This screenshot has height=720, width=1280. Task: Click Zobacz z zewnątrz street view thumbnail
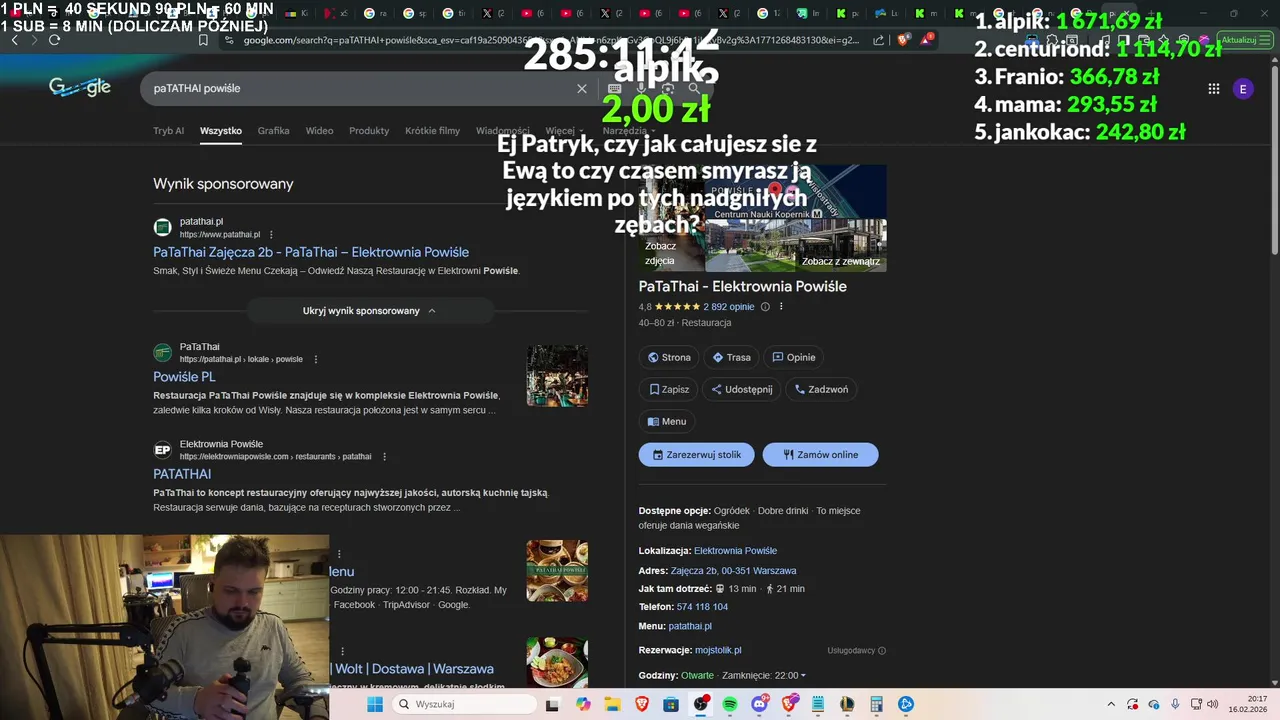[x=796, y=245]
